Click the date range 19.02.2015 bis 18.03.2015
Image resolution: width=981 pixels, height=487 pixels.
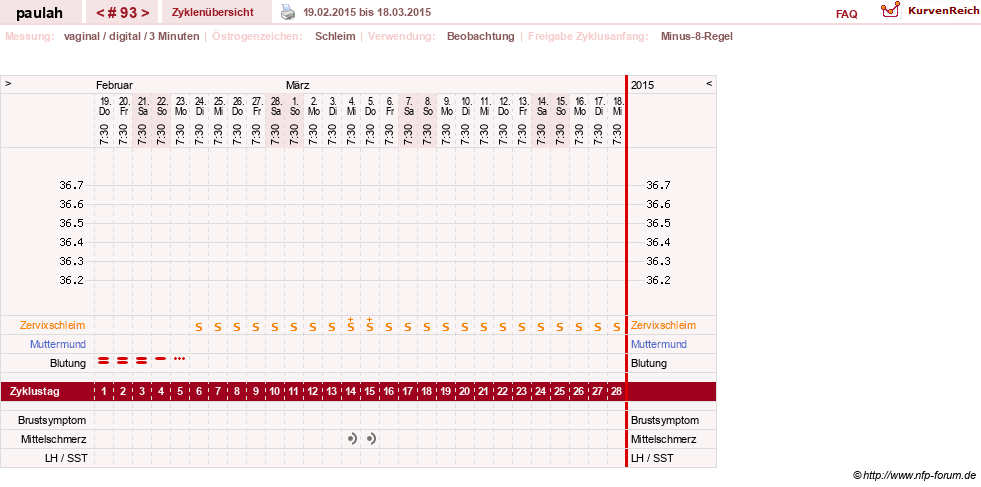tap(367, 13)
